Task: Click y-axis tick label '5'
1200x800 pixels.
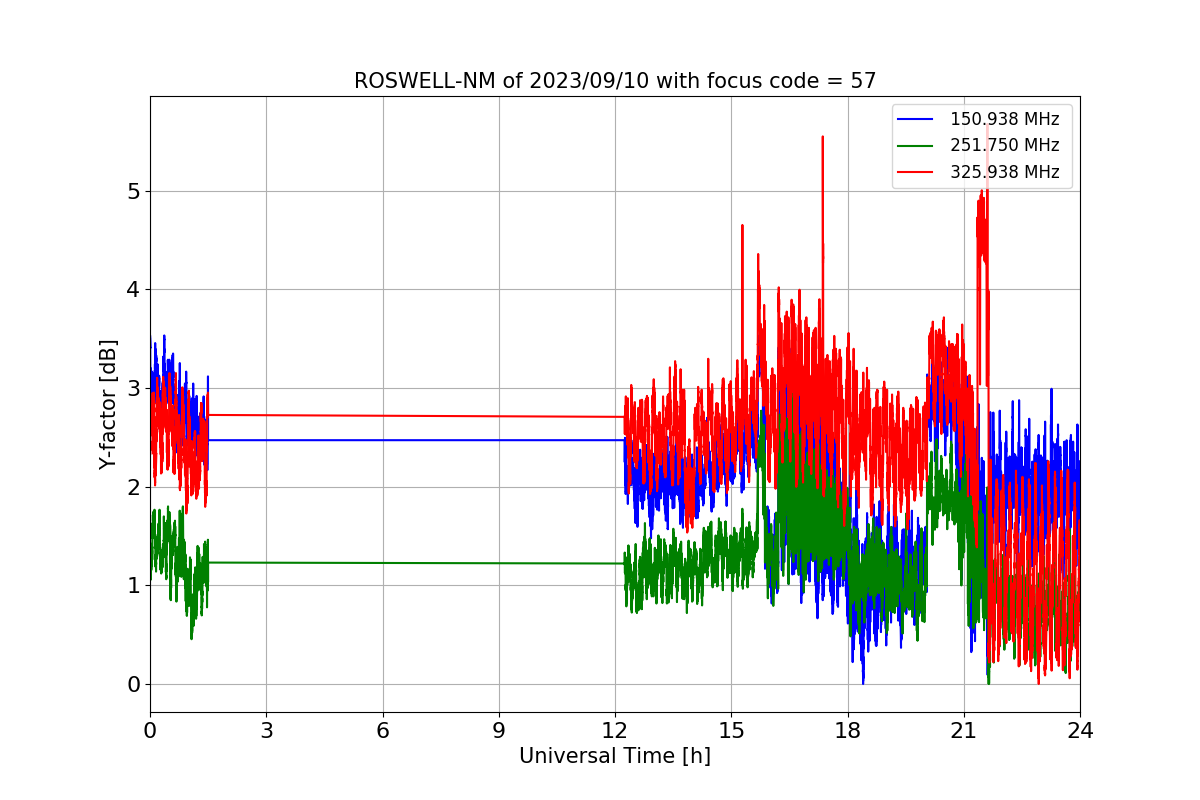Action: pos(133,191)
